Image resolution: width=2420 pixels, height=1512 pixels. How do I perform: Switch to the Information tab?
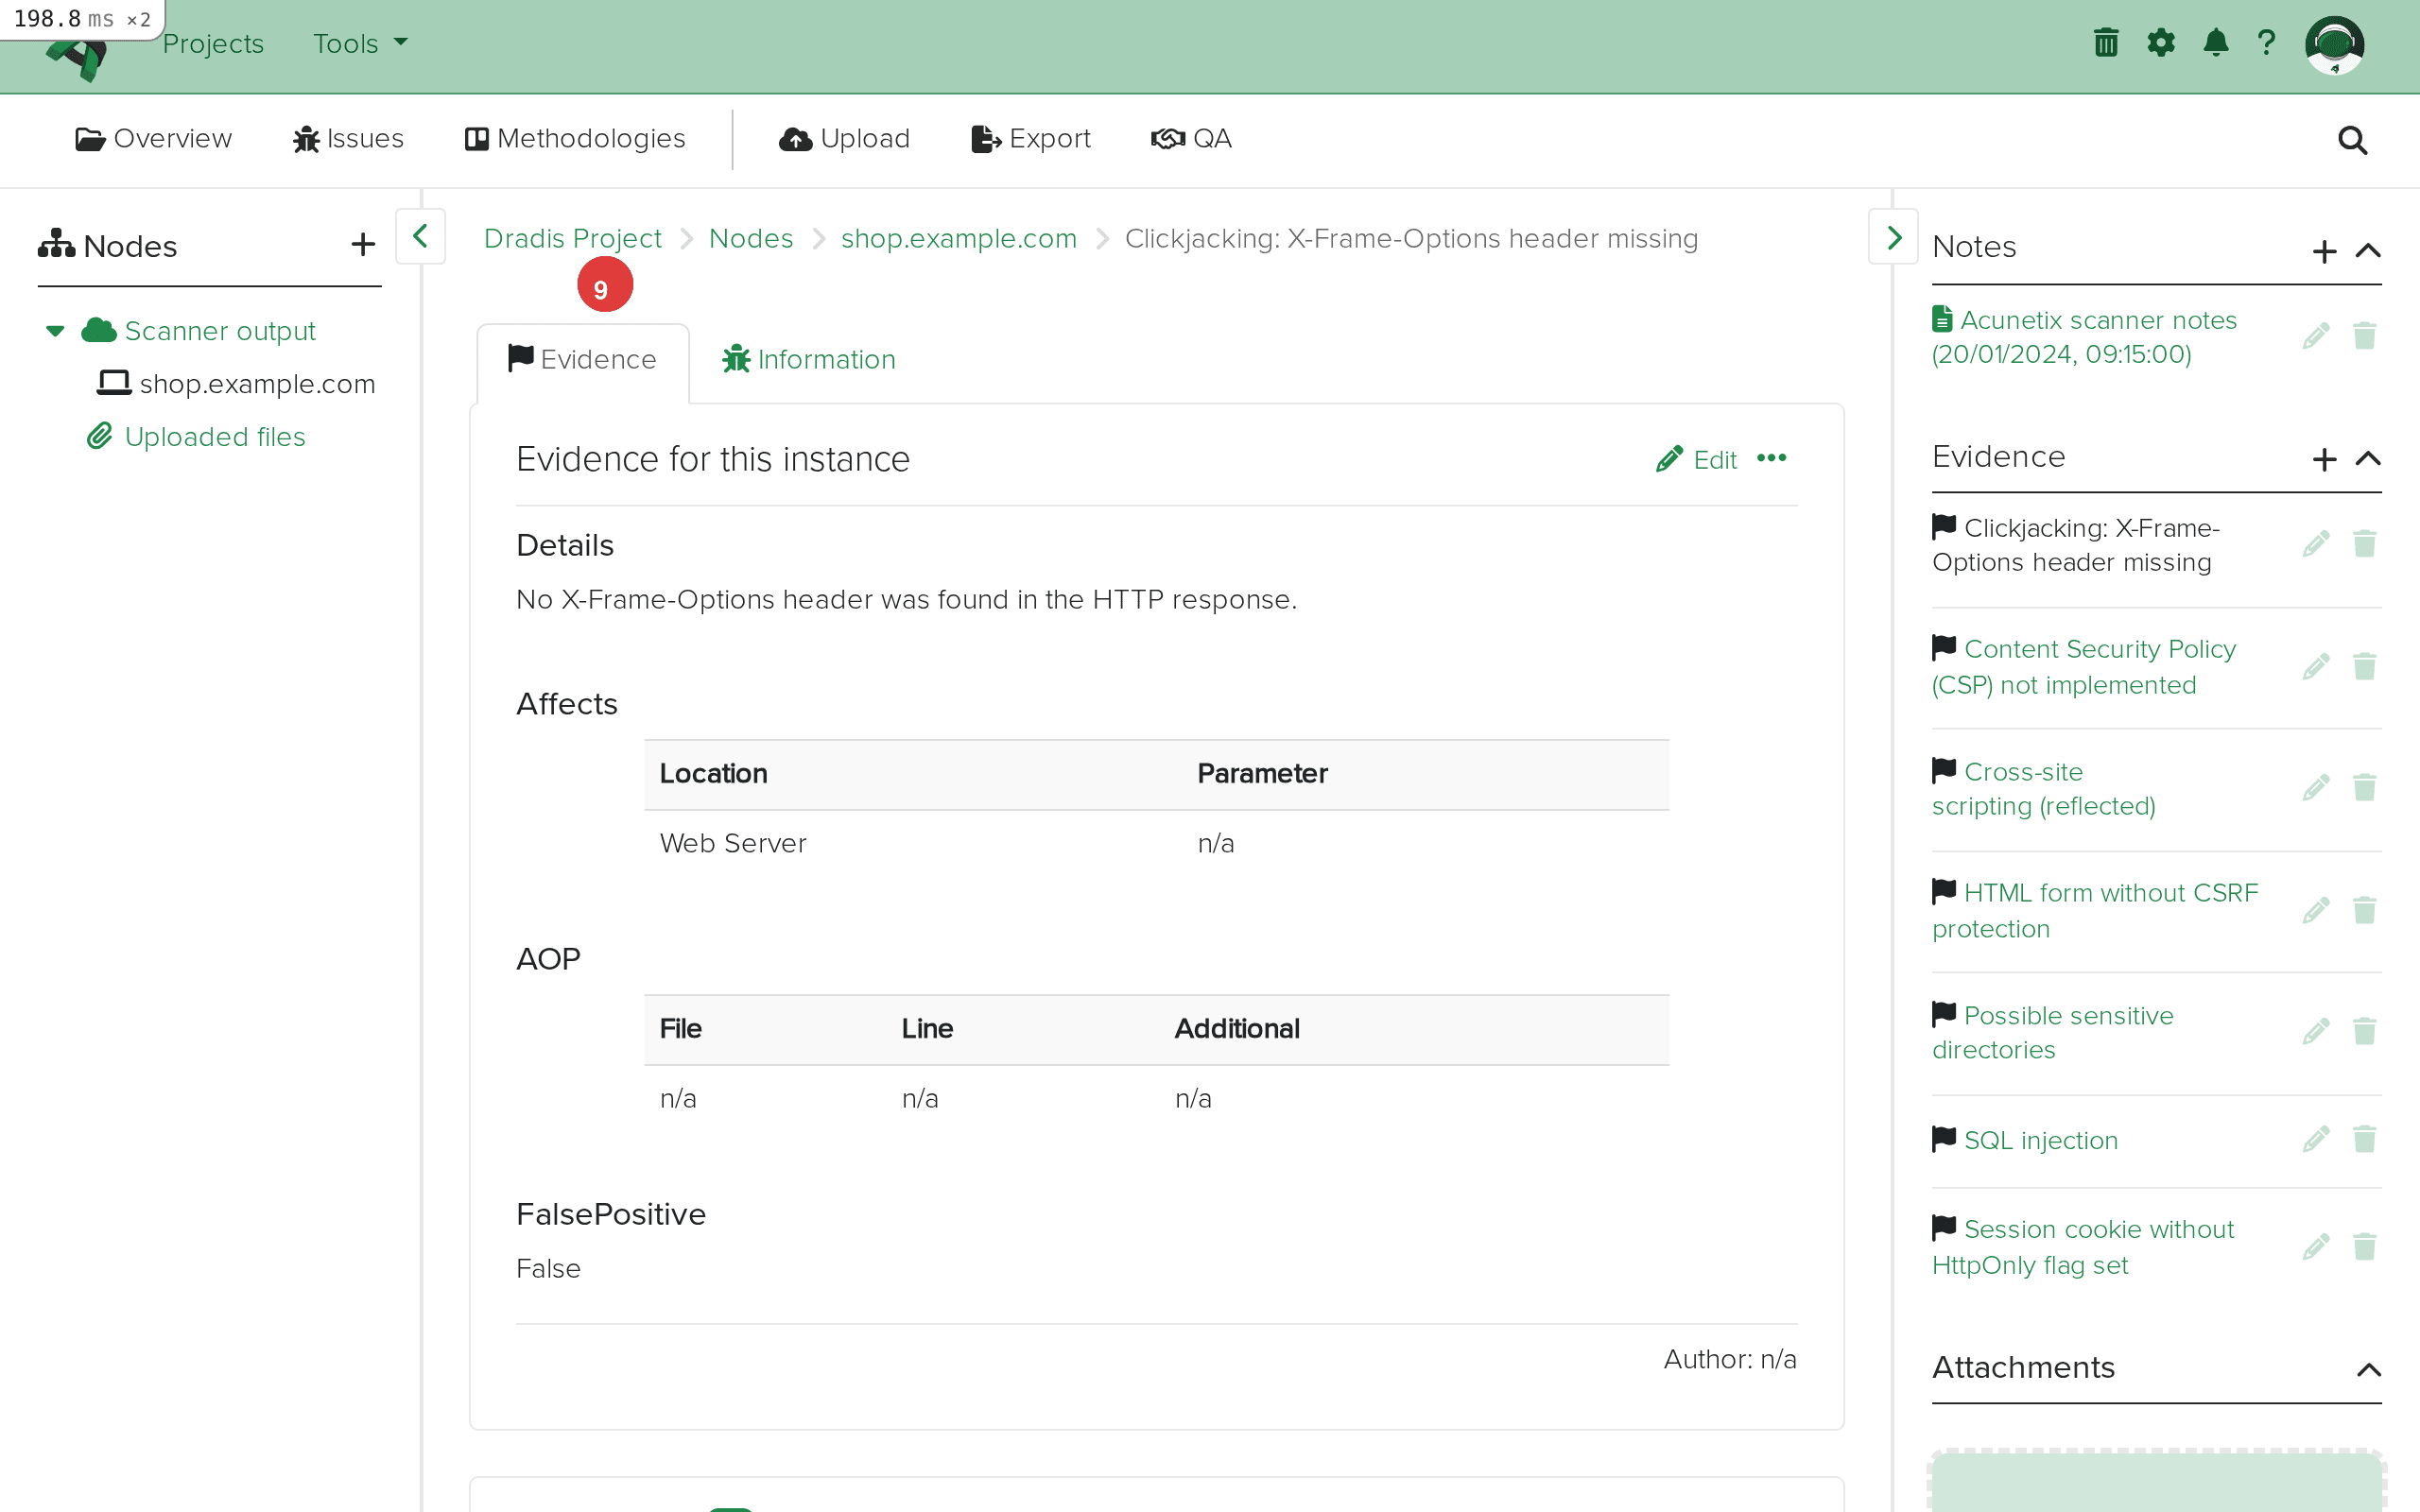pos(809,360)
